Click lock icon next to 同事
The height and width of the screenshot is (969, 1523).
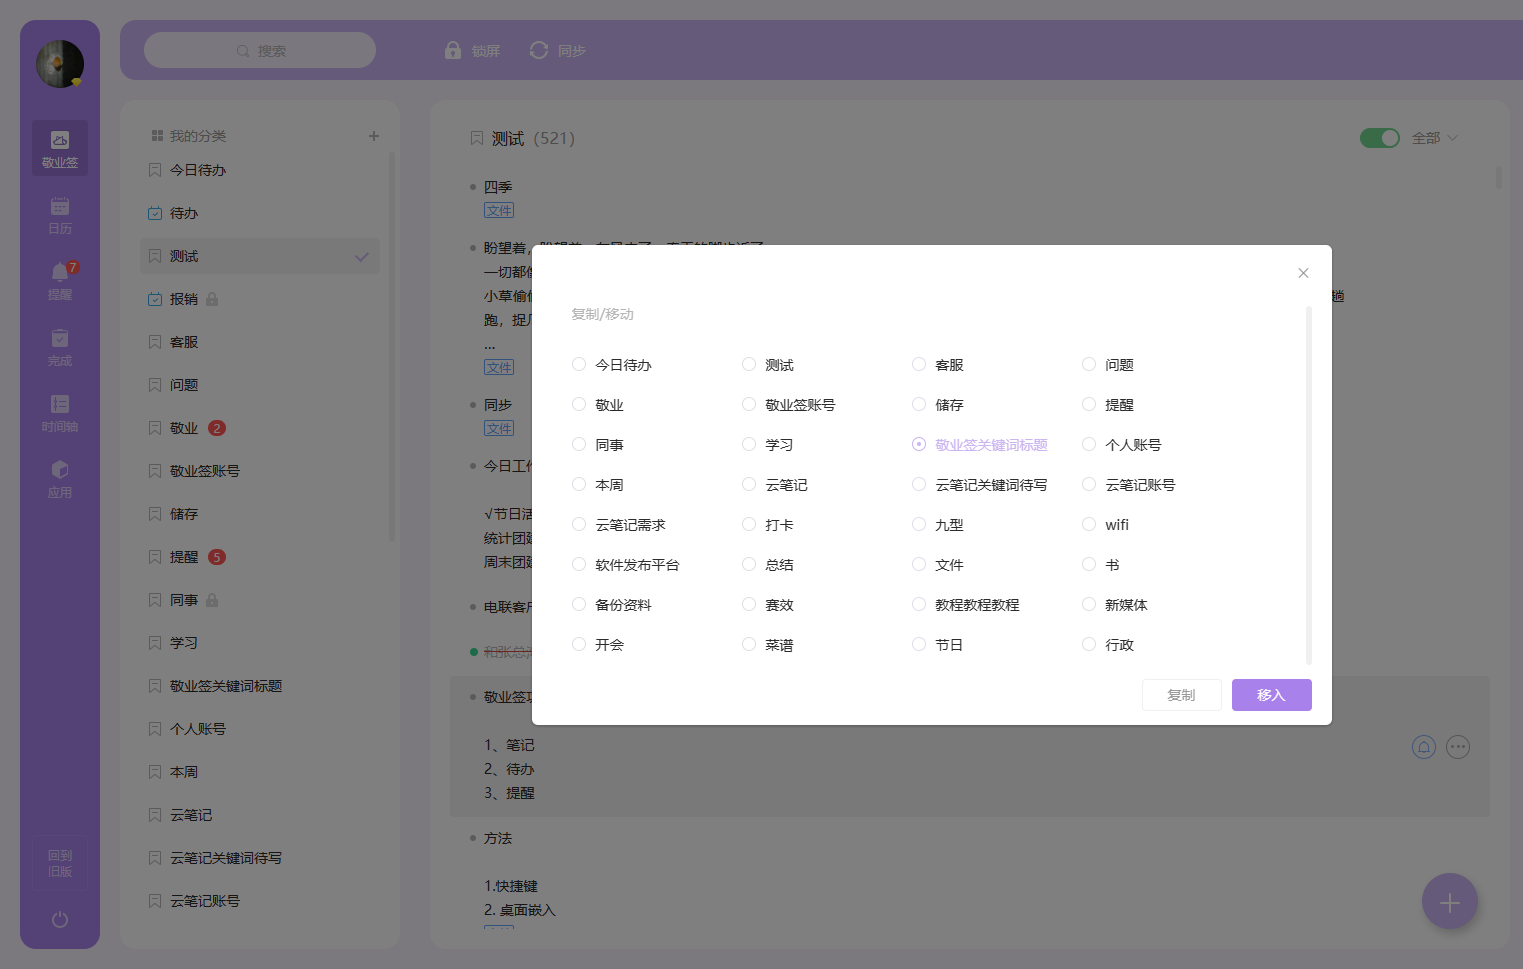[x=212, y=600]
